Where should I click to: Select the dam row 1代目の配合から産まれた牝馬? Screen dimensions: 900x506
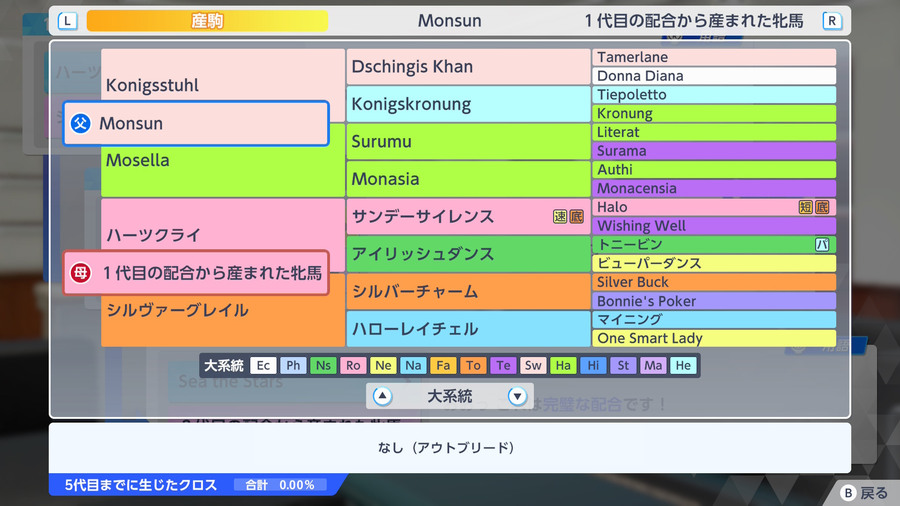pyautogui.click(x=196, y=273)
